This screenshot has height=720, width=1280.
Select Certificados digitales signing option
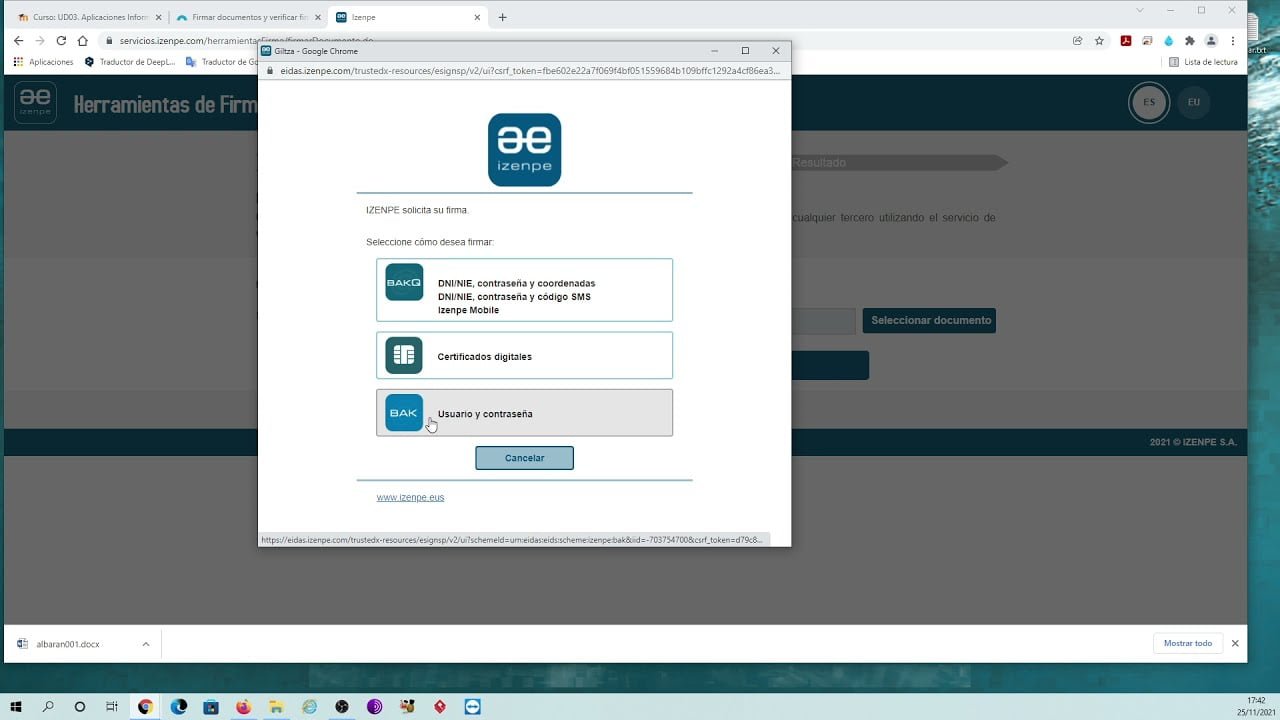pos(524,355)
